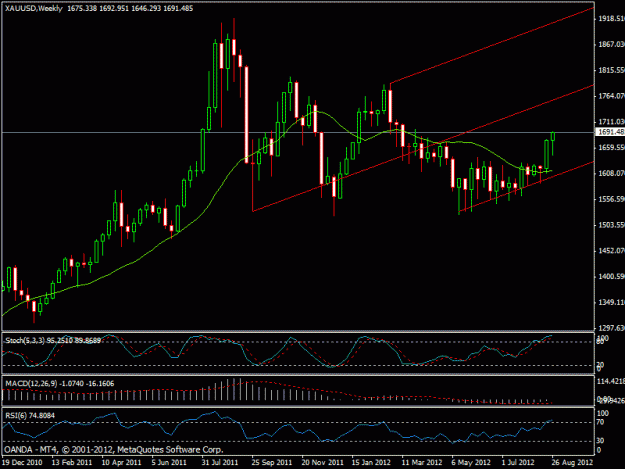625x469 pixels.
Task: Select the 6 May 2012 date label
Action: click(471, 462)
